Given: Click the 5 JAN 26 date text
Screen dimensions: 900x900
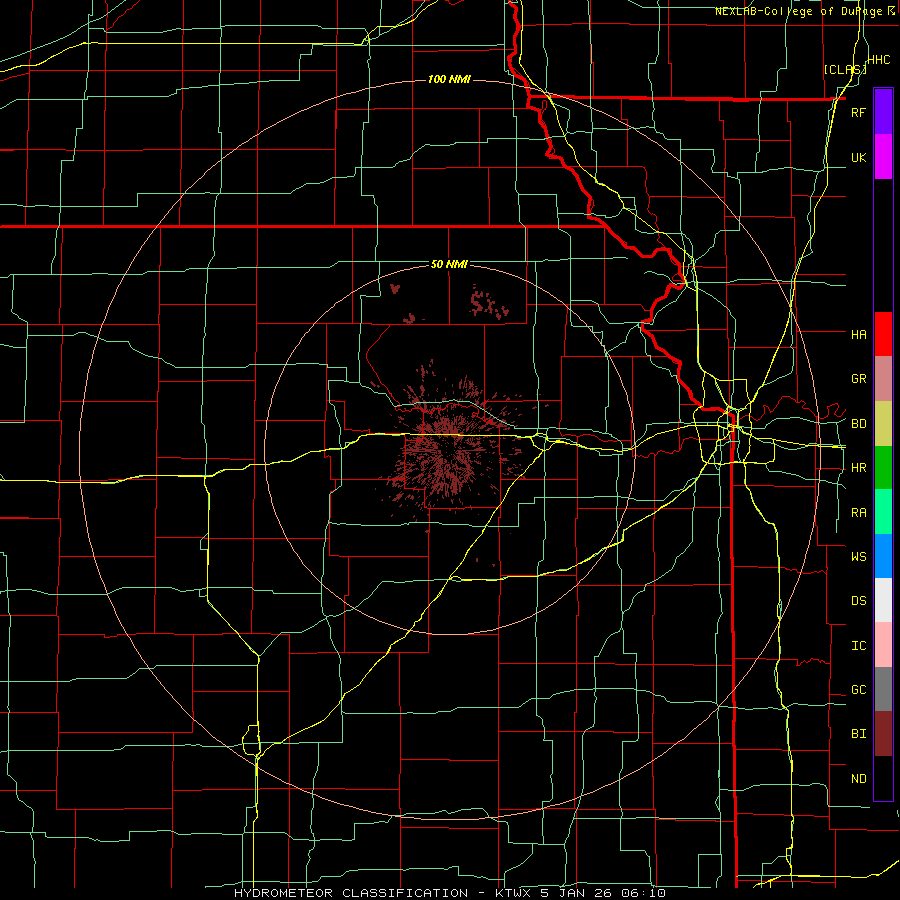Looking at the screenshot, I should coord(577,893).
